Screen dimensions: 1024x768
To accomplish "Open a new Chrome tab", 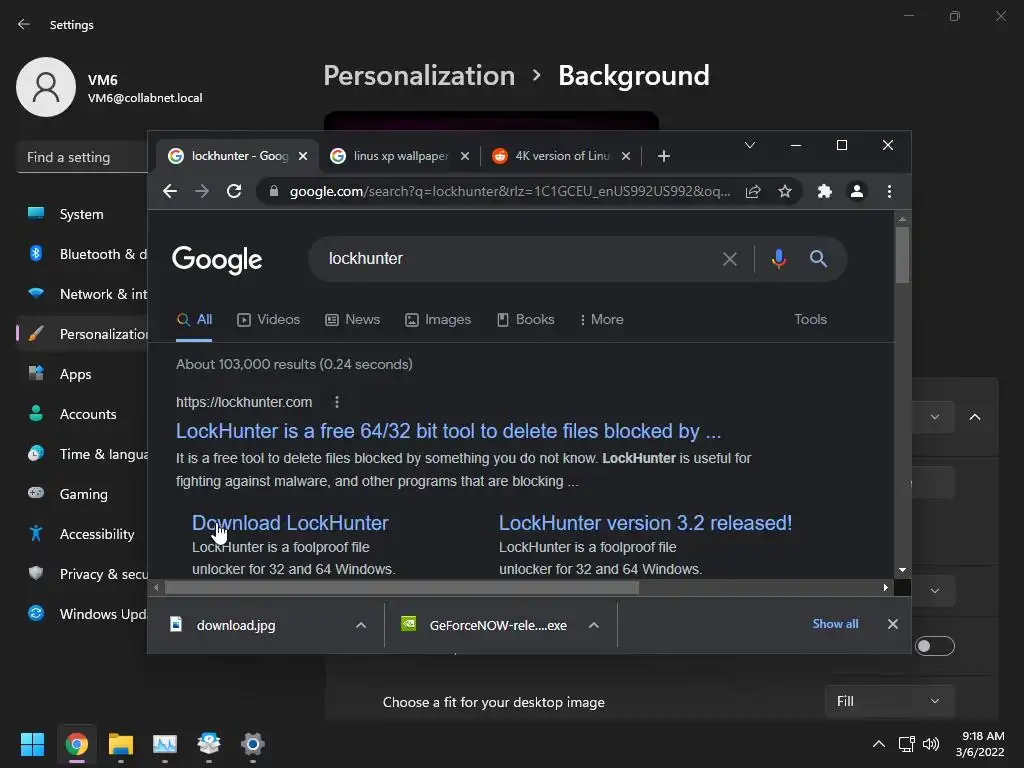I will (664, 156).
